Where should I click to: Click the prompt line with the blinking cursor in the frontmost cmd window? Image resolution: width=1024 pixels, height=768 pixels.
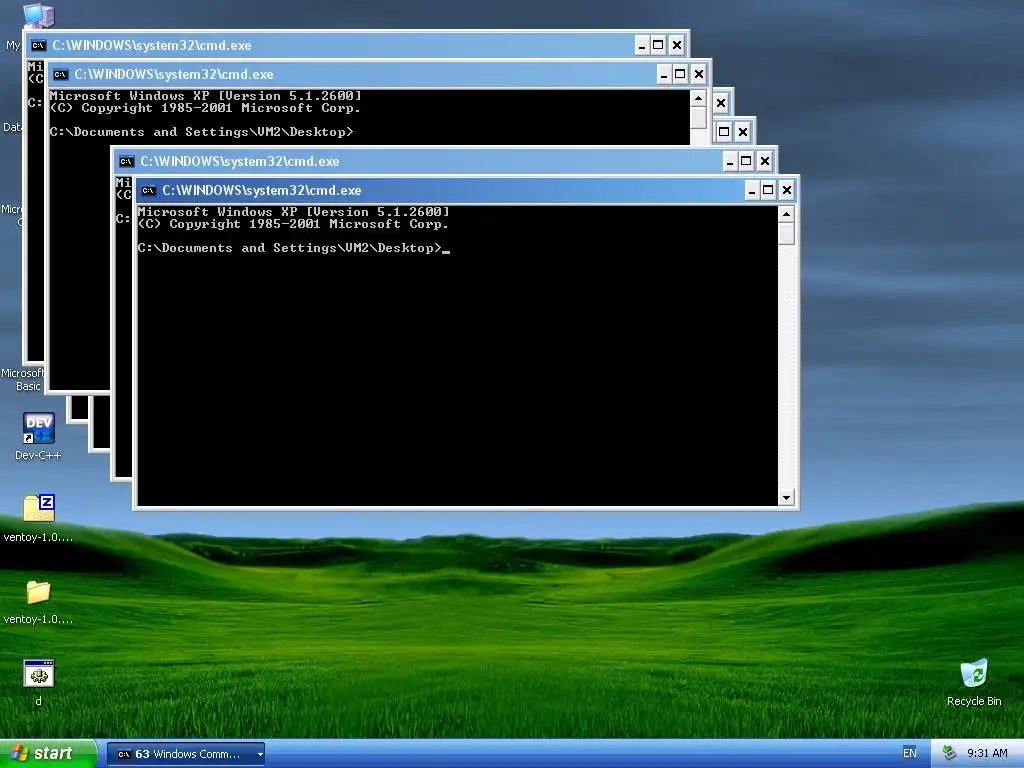(293, 248)
